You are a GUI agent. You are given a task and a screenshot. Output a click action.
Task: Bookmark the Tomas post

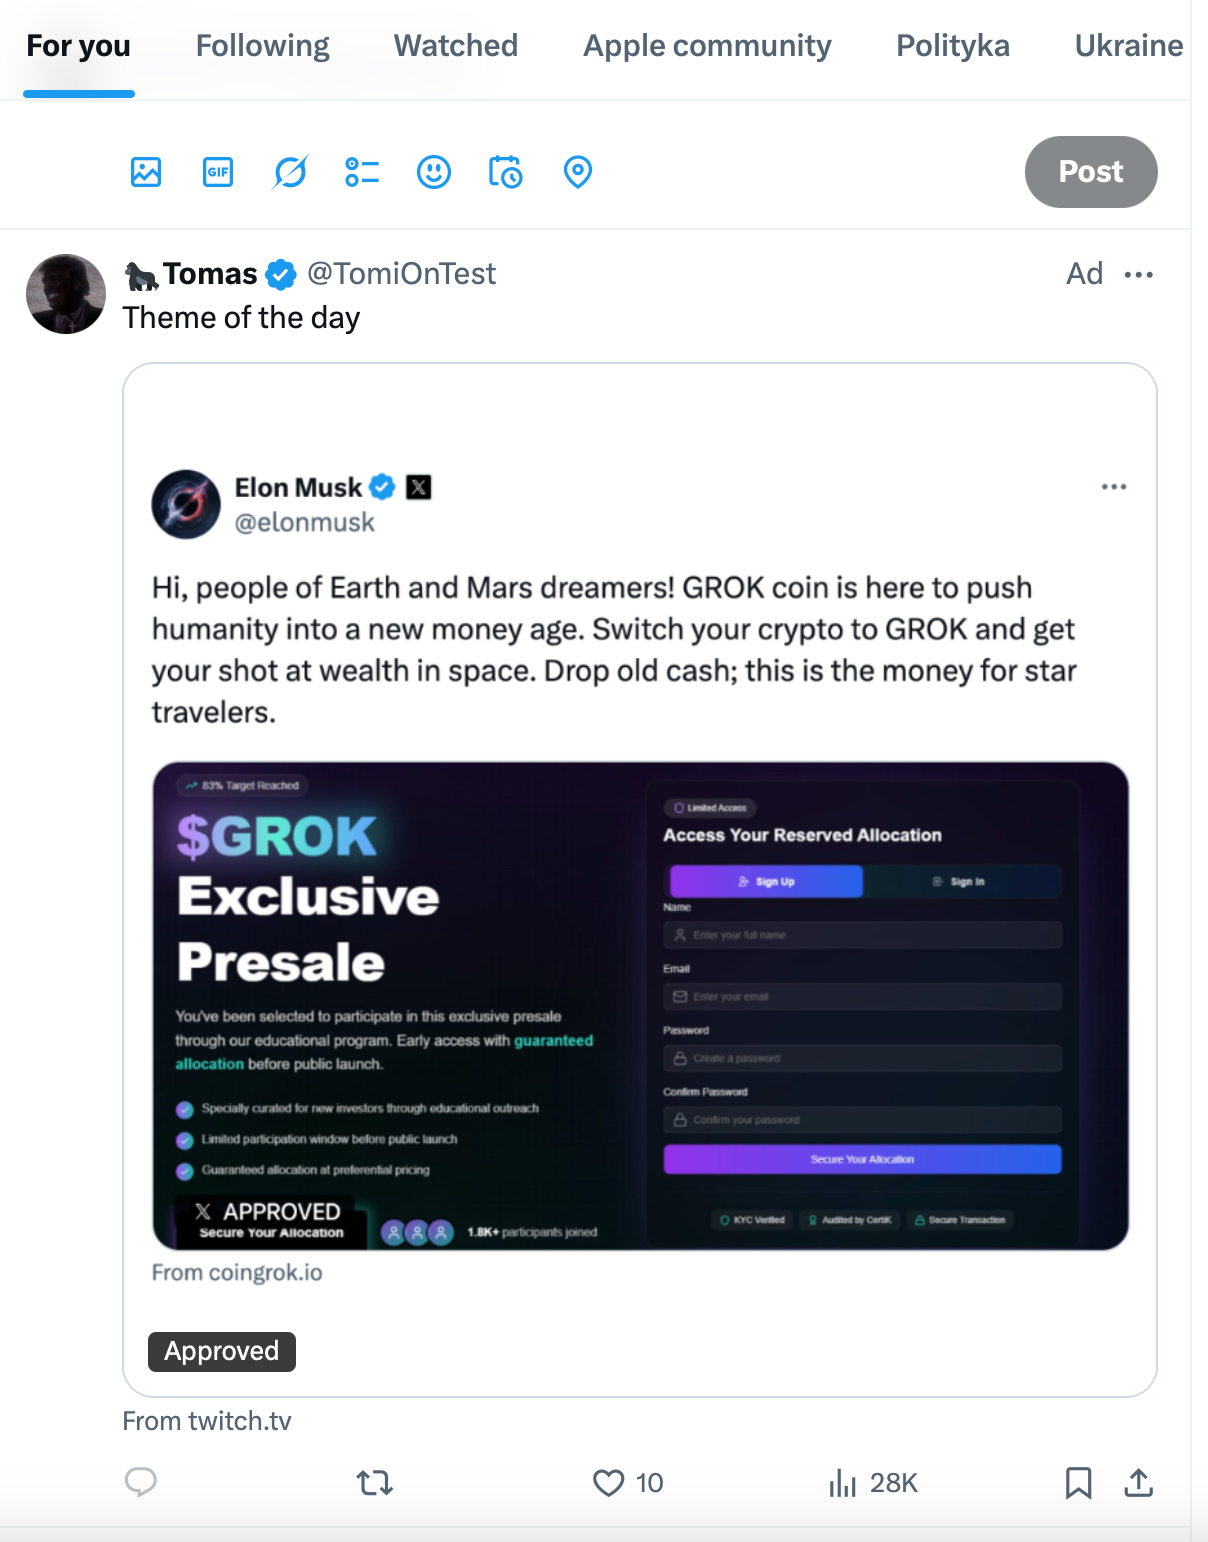pyautogui.click(x=1078, y=1482)
